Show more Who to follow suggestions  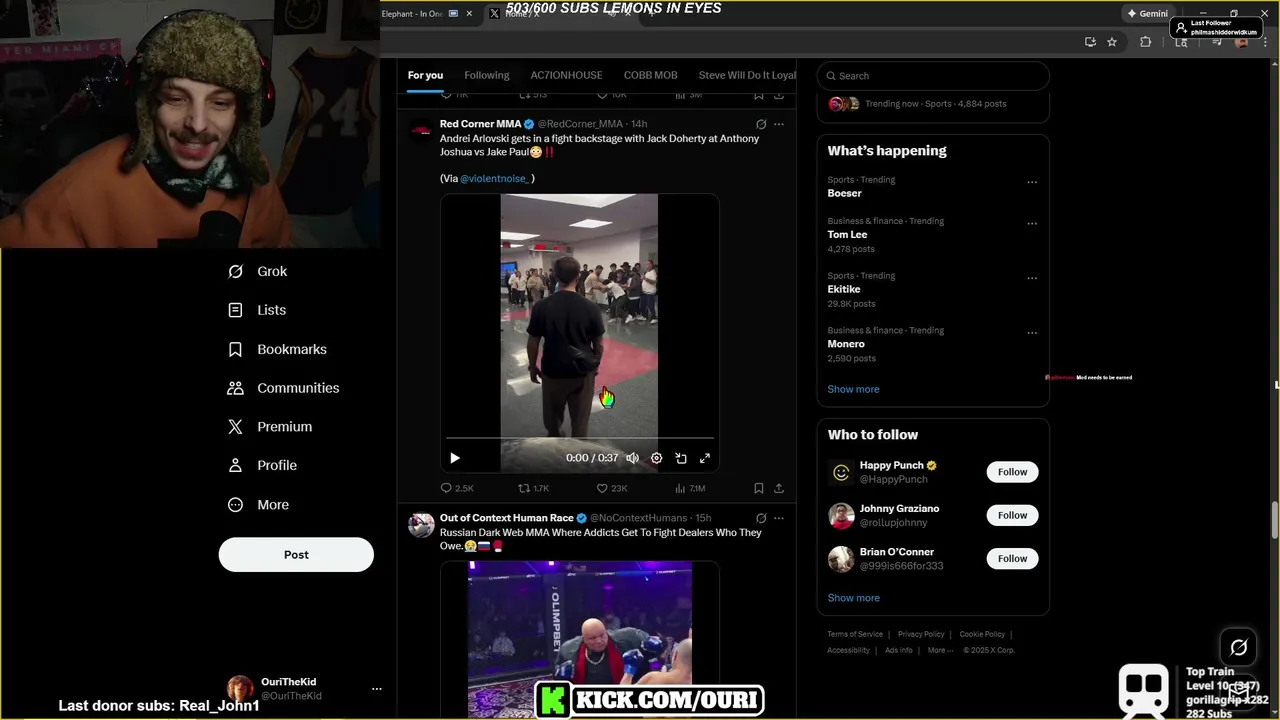(x=853, y=598)
